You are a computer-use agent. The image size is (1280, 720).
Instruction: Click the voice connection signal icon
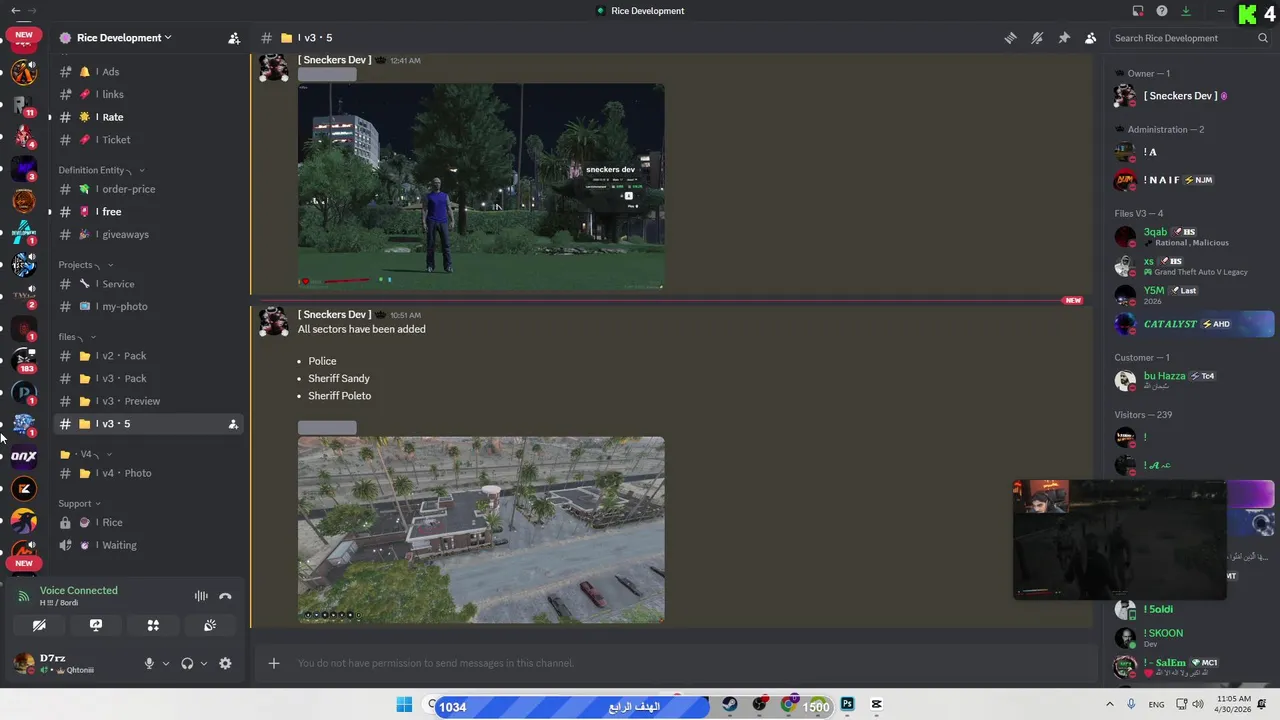point(24,596)
